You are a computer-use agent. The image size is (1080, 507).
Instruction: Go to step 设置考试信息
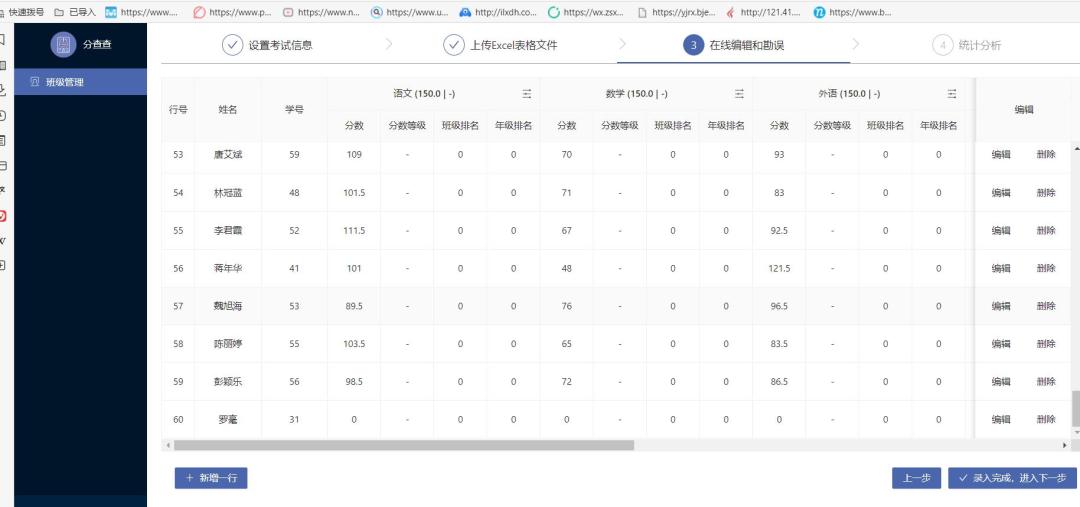click(267, 45)
